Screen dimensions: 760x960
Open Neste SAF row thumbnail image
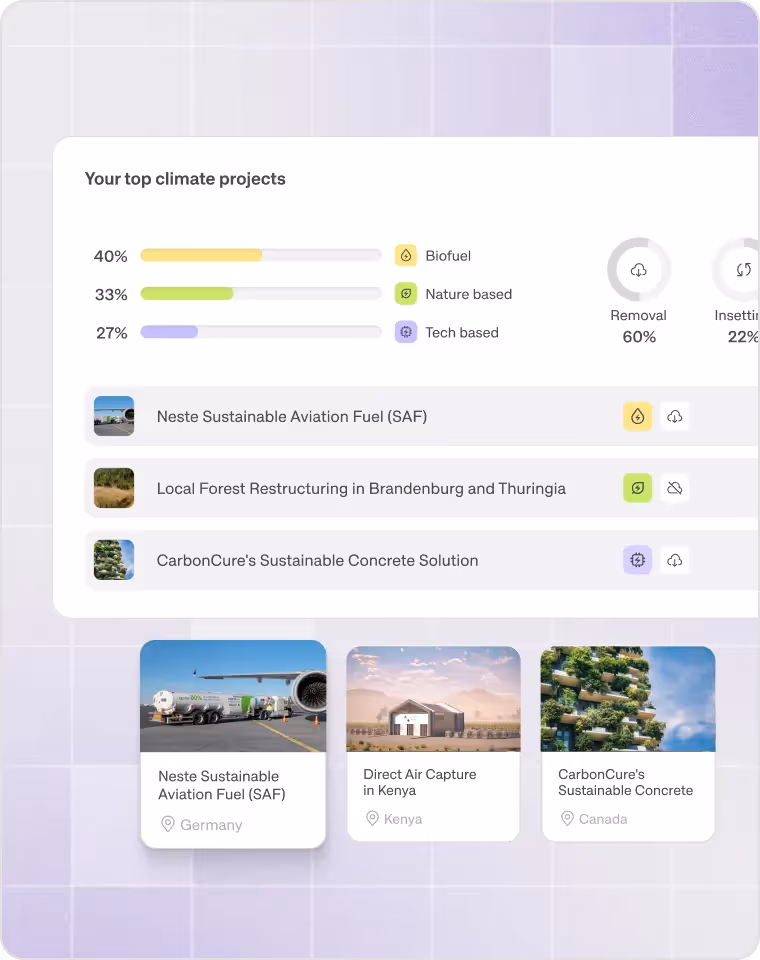tap(114, 416)
